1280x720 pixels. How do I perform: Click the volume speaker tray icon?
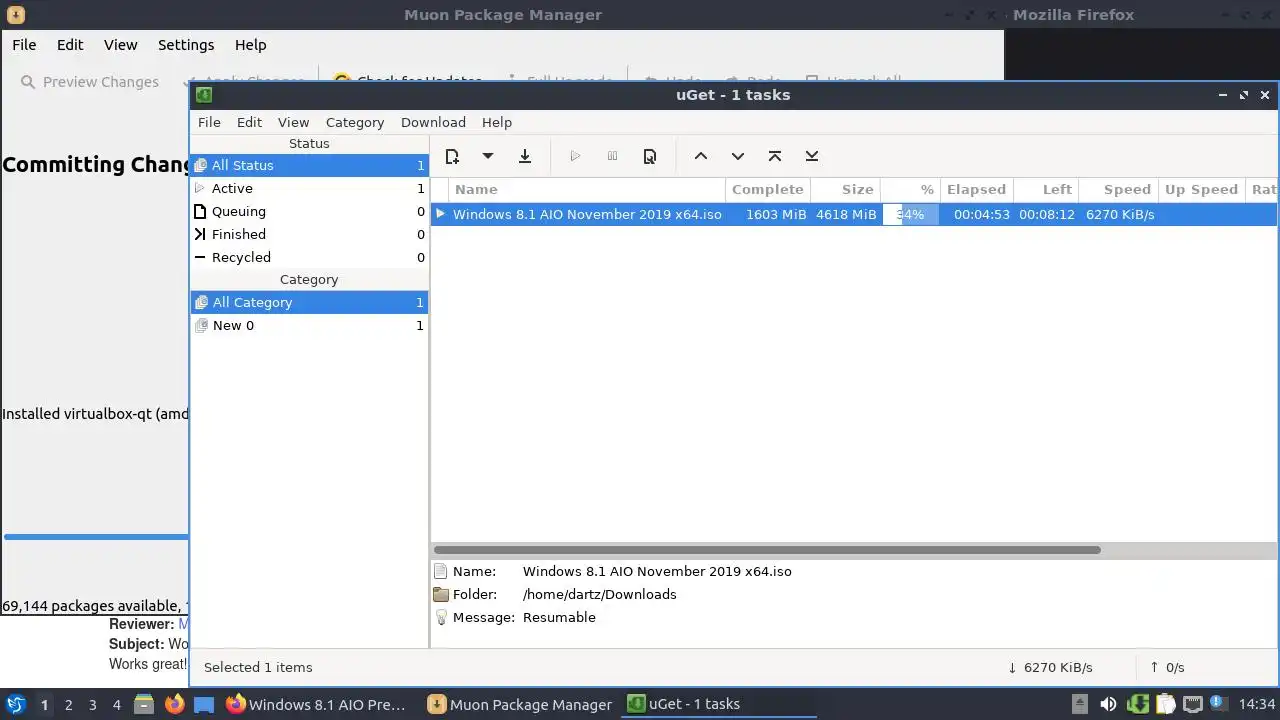click(1108, 704)
